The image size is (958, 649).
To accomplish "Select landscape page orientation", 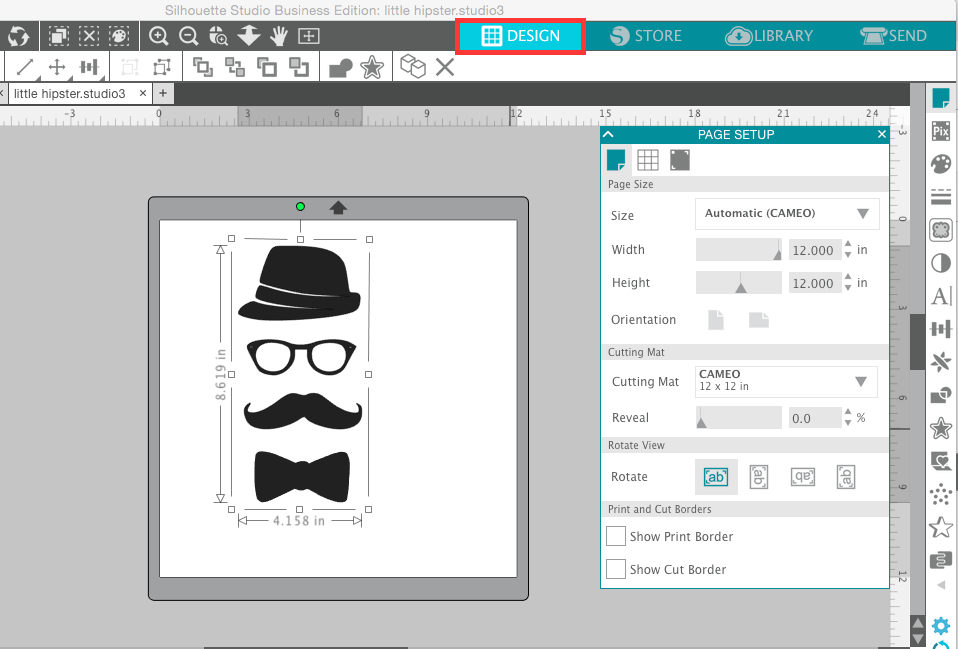I will [x=758, y=319].
